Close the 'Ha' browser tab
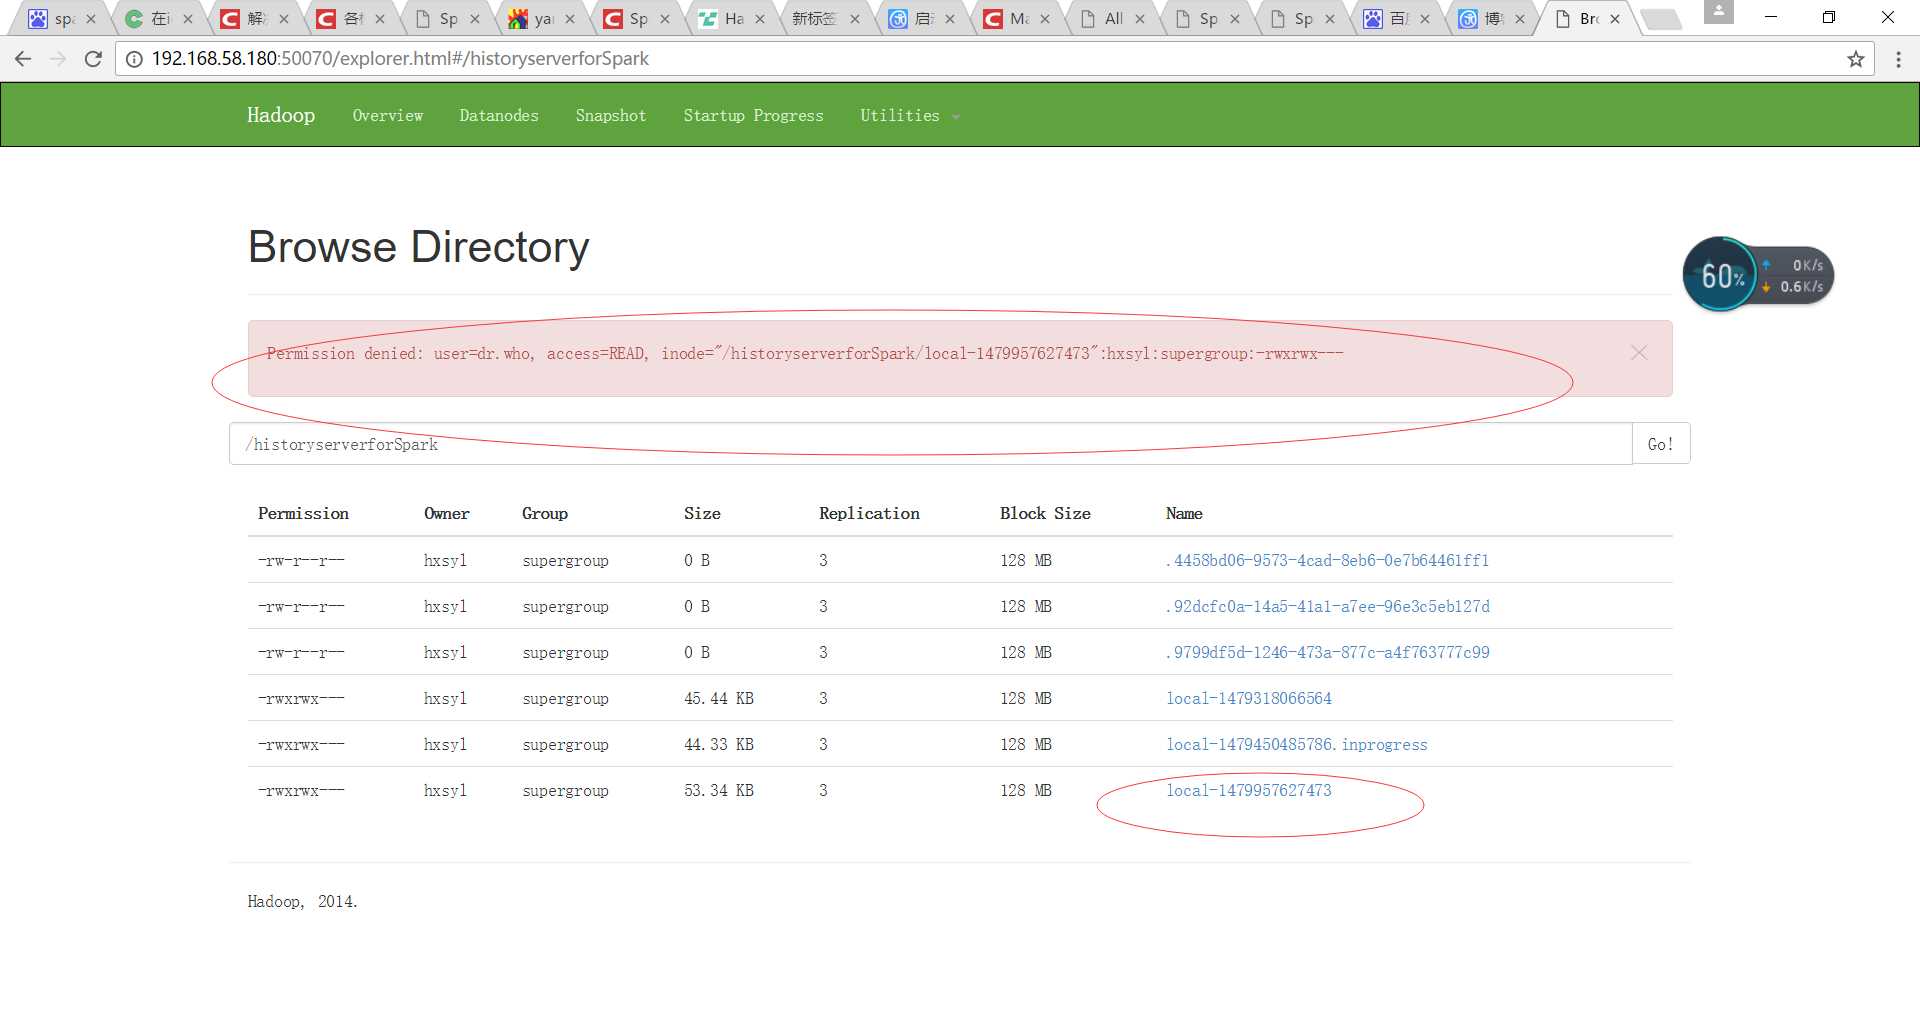This screenshot has width=1920, height=1030. click(x=760, y=19)
